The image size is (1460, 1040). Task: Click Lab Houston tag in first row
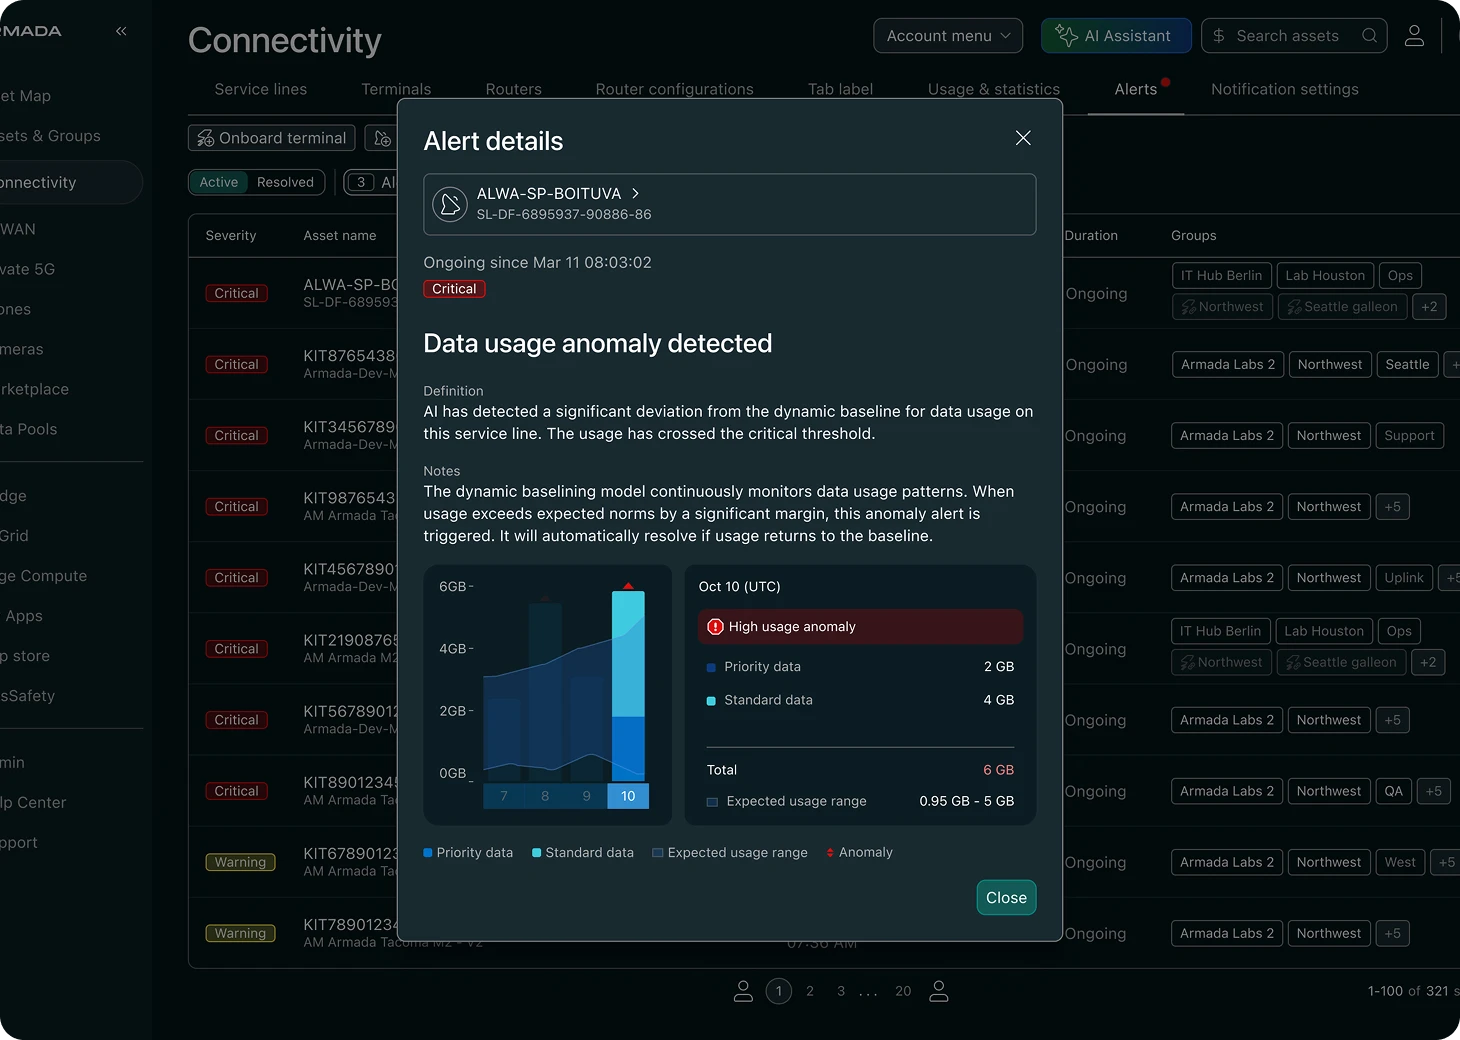1324,276
